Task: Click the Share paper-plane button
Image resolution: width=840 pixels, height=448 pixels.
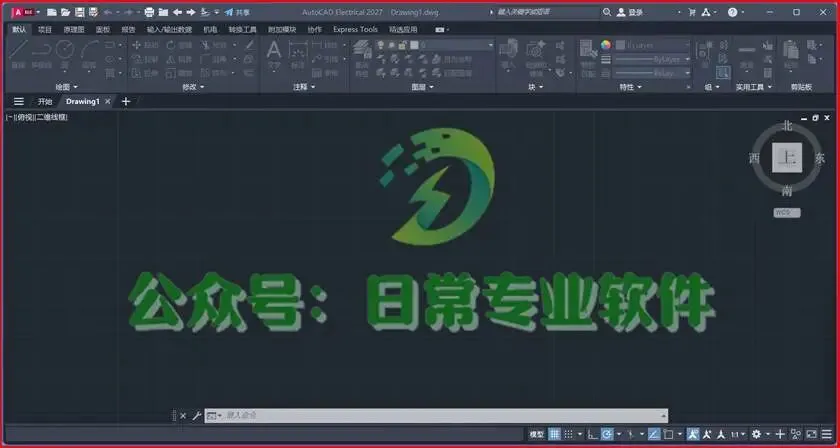Action: [x=236, y=12]
